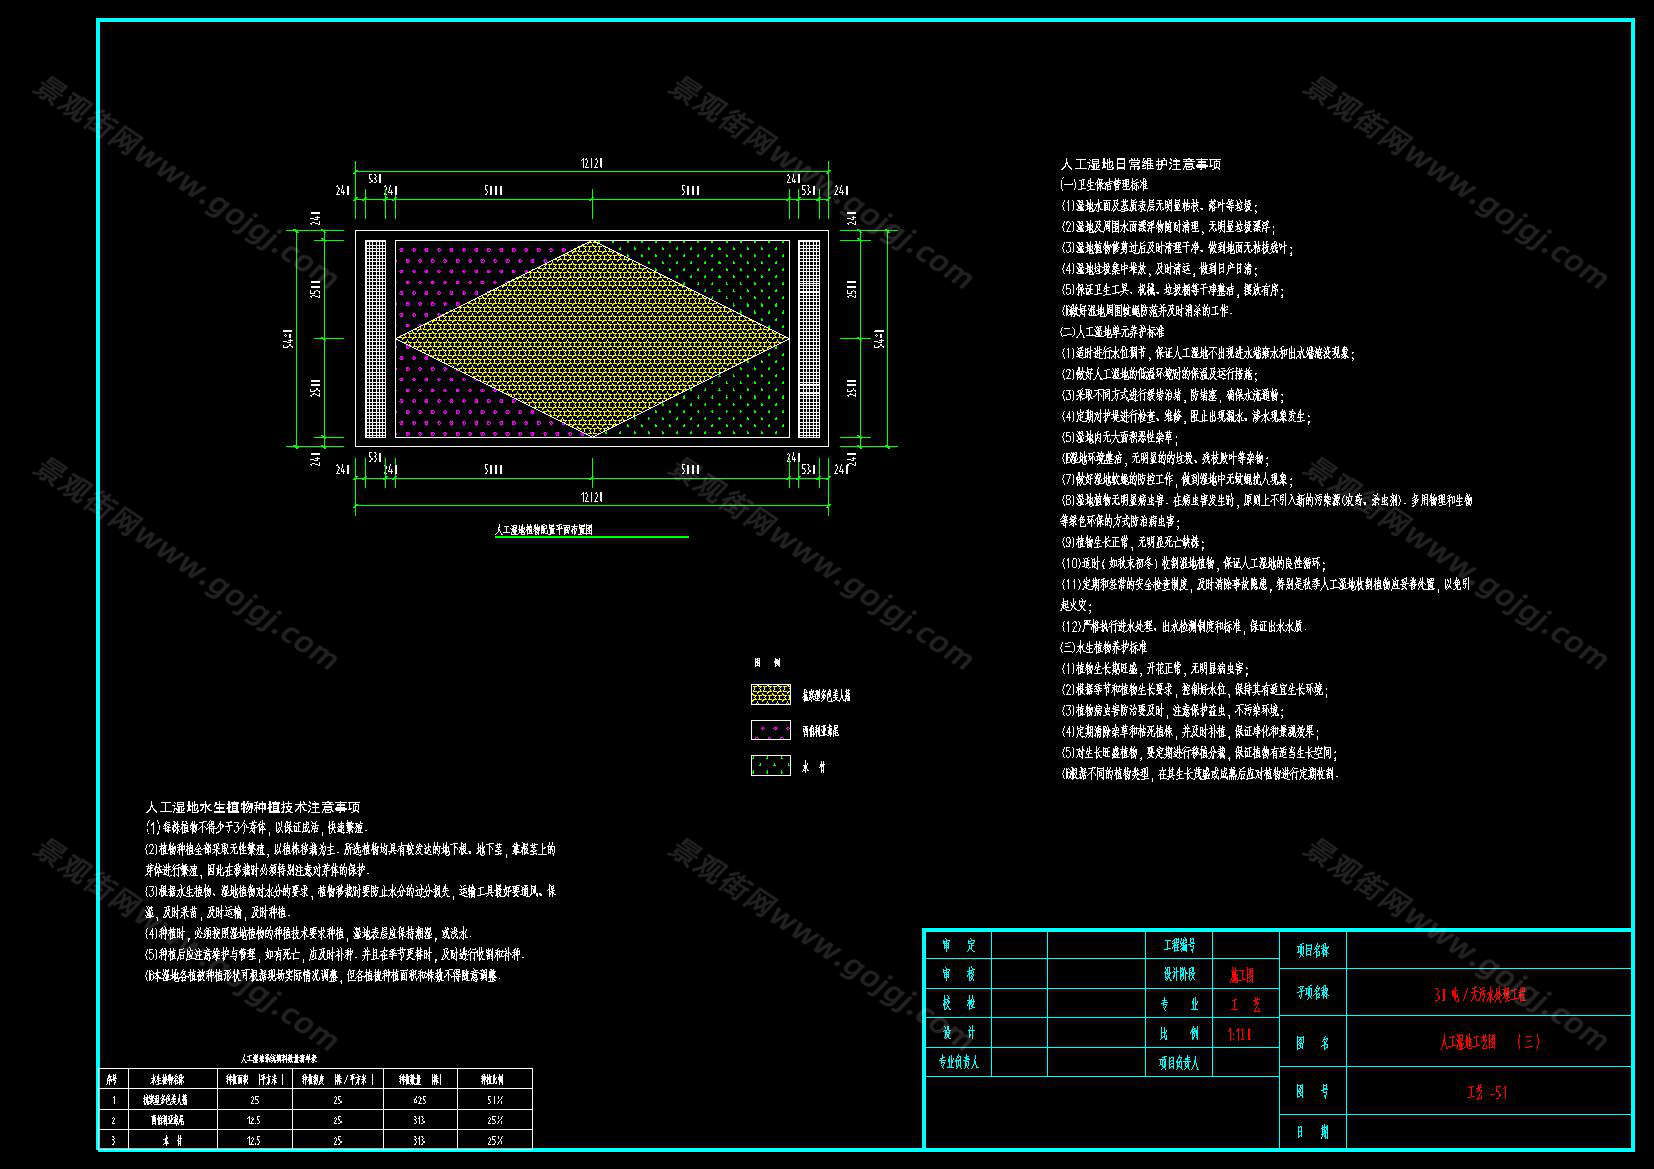1654x1169 pixels.
Task: Click the 日期 label in title block
Action: pyautogui.click(x=1312, y=1132)
